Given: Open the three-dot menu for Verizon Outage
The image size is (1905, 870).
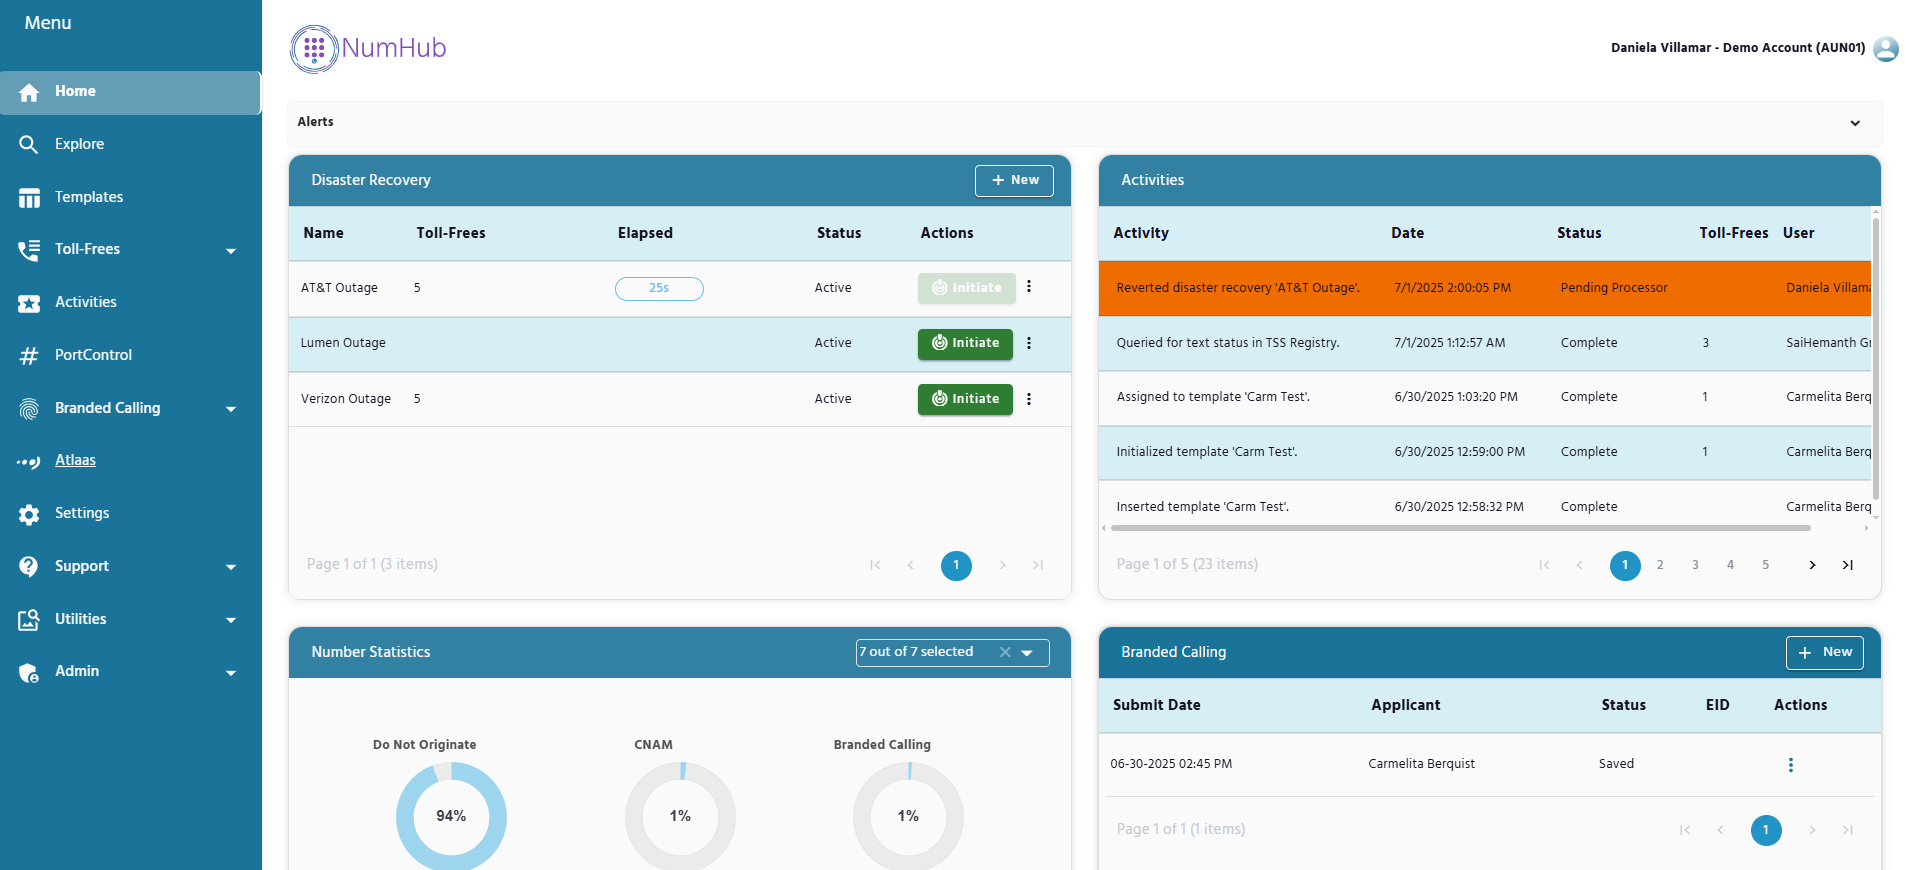Looking at the screenshot, I should (1029, 399).
